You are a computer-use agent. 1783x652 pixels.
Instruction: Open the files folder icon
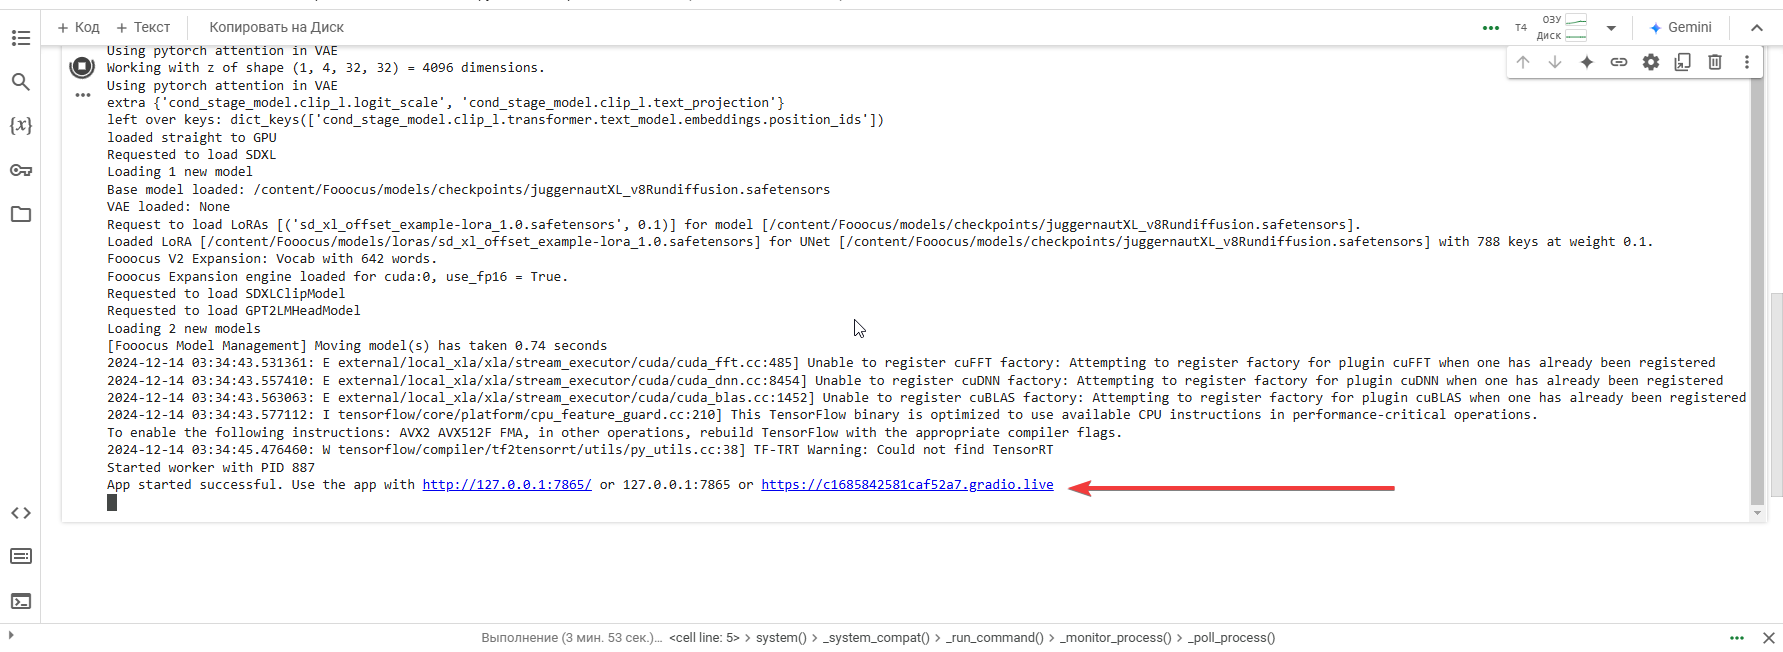point(20,214)
